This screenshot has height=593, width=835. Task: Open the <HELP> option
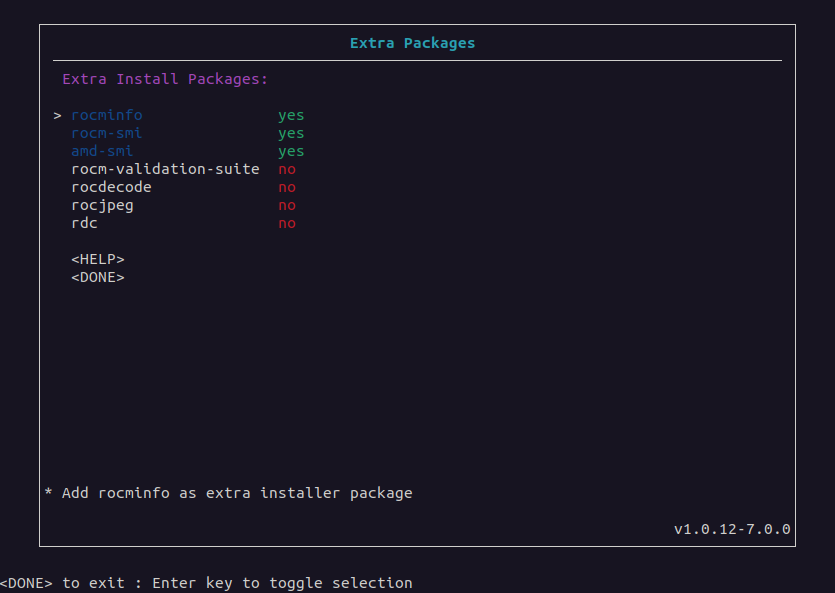[98, 259]
